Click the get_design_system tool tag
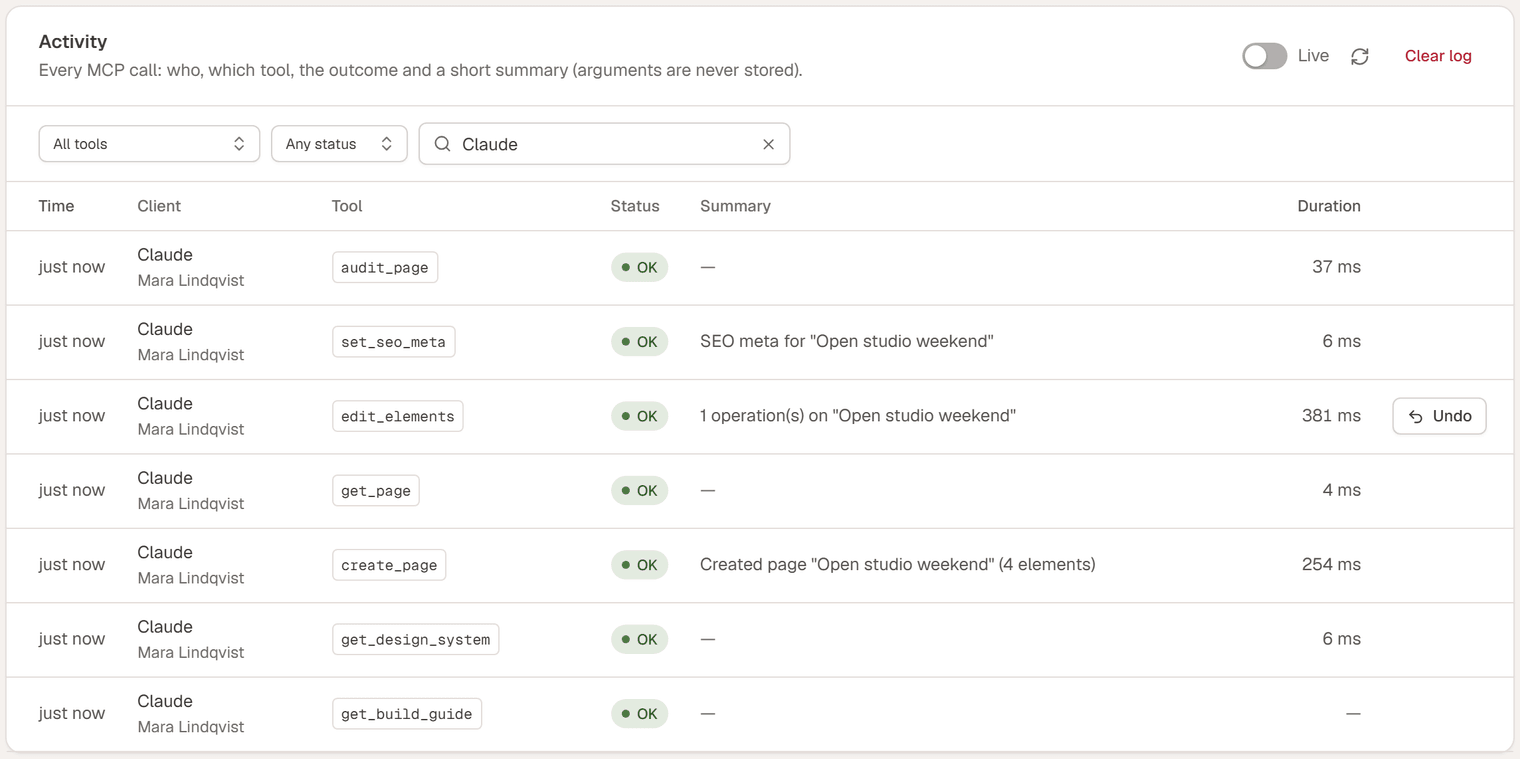 [415, 639]
